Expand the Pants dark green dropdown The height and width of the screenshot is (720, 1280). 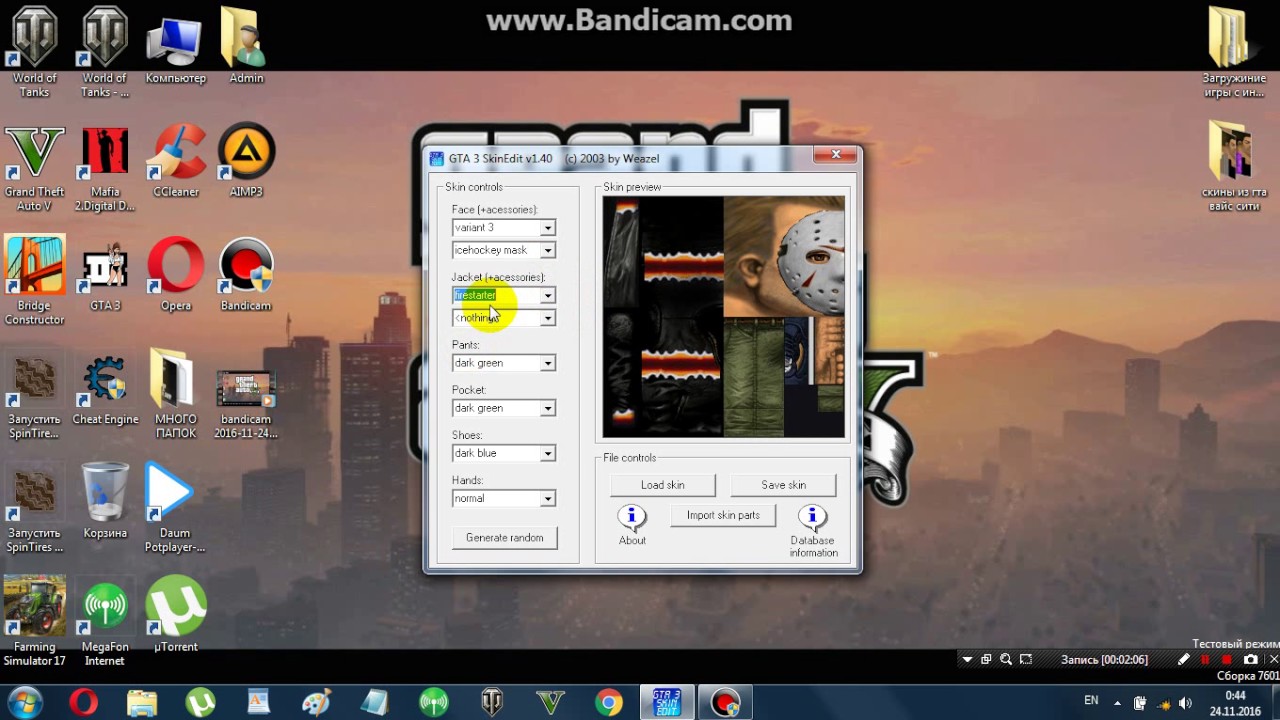tap(547, 363)
